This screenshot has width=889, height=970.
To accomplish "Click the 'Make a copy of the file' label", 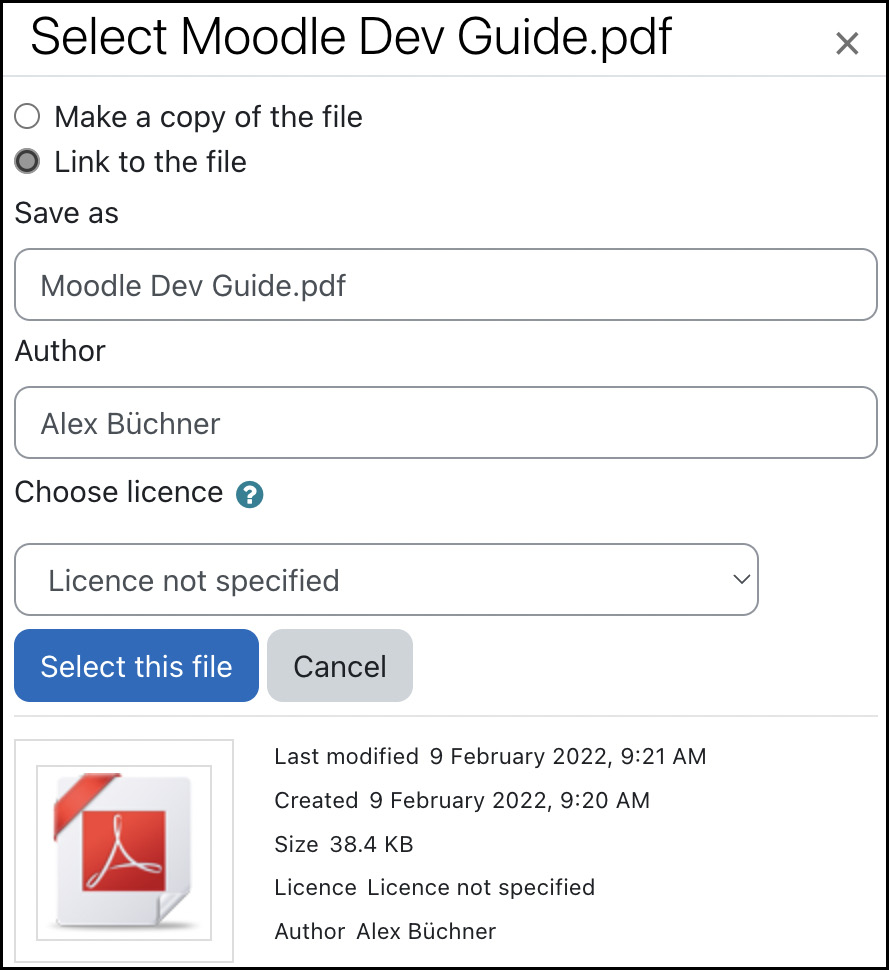I will pyautogui.click(x=208, y=117).
